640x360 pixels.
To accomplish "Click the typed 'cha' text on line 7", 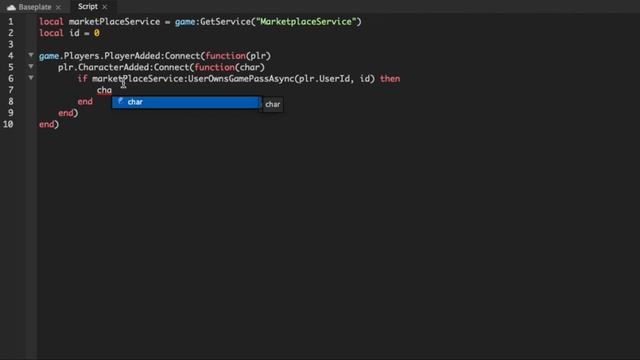I will [x=104, y=90].
